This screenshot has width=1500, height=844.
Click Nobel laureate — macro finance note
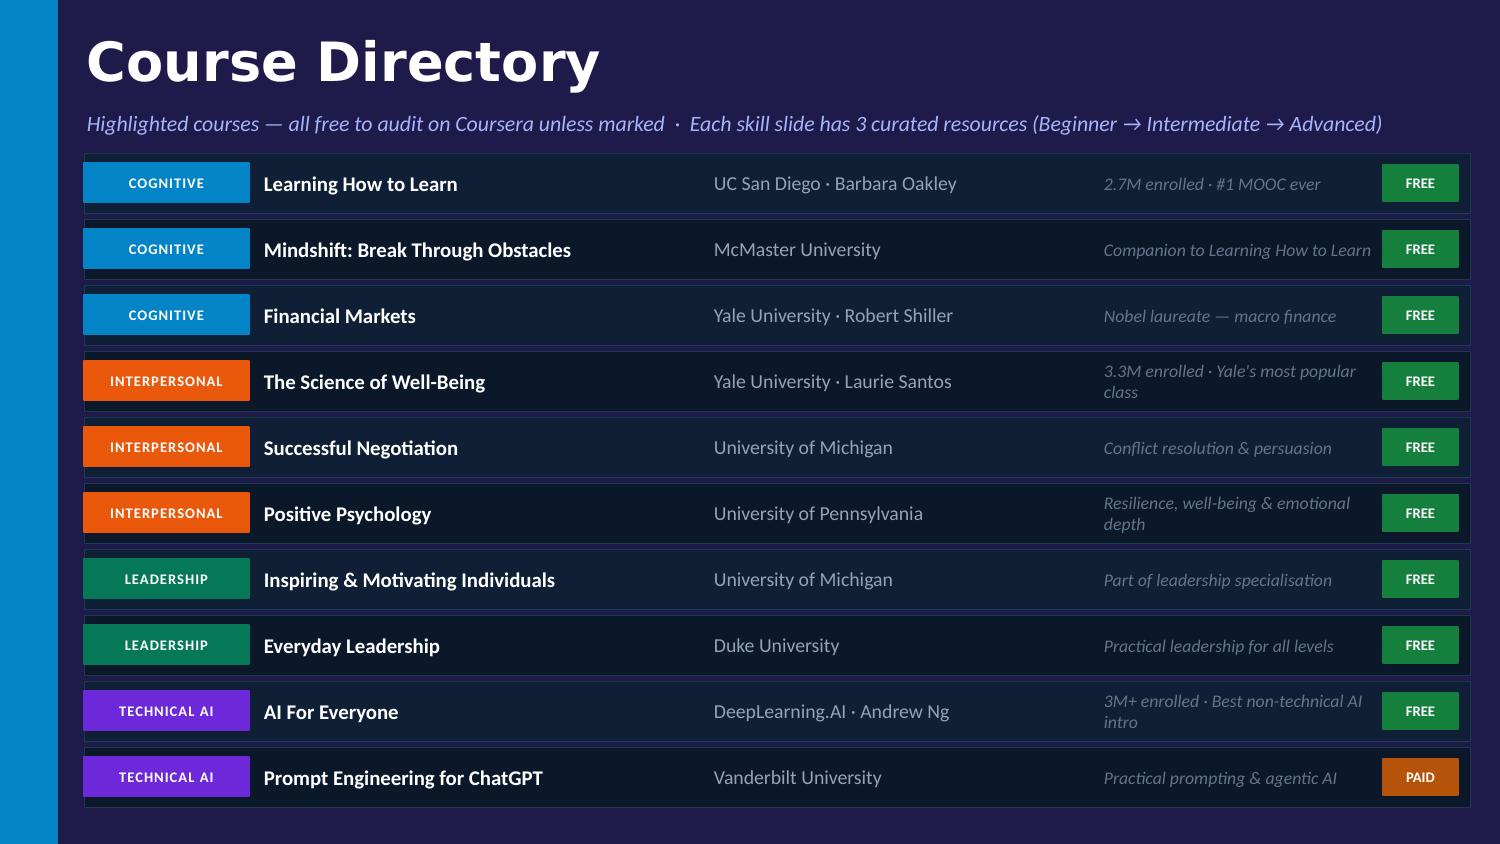click(1220, 316)
